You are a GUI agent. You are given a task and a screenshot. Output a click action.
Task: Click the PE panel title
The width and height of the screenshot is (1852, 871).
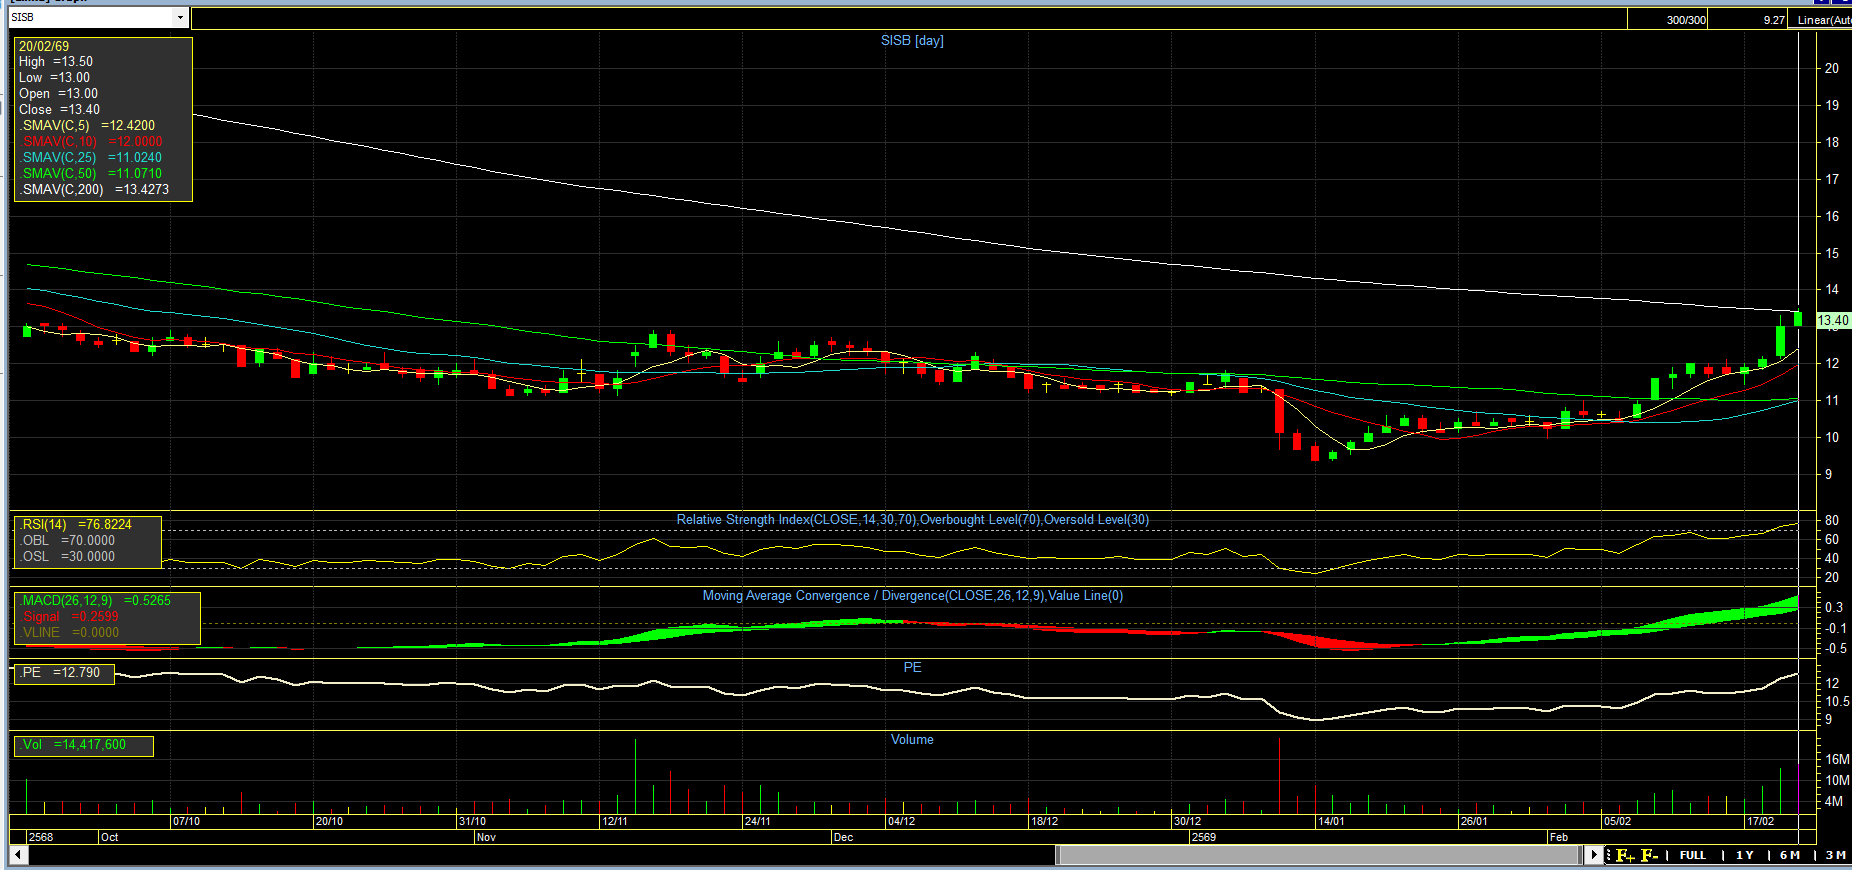[x=912, y=667]
